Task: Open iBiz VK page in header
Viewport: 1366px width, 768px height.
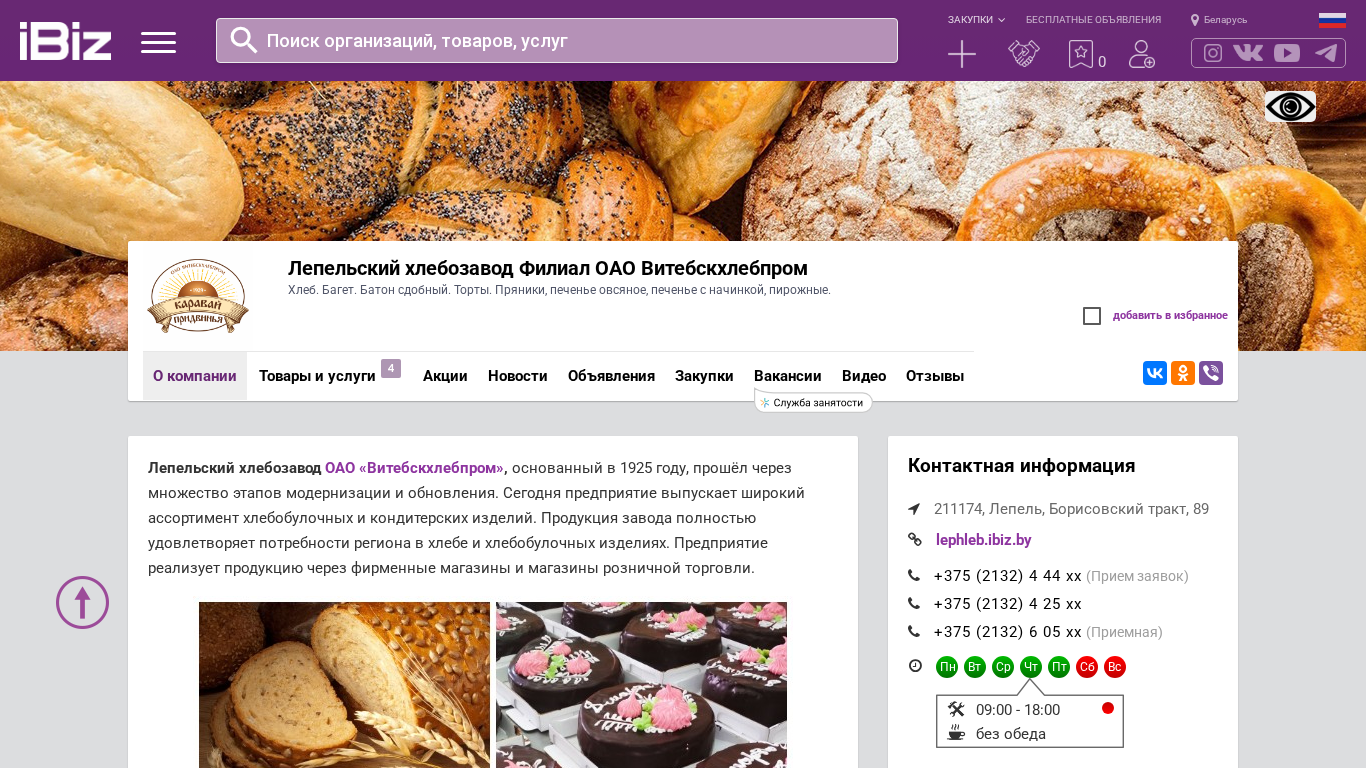Action: pyautogui.click(x=1248, y=53)
